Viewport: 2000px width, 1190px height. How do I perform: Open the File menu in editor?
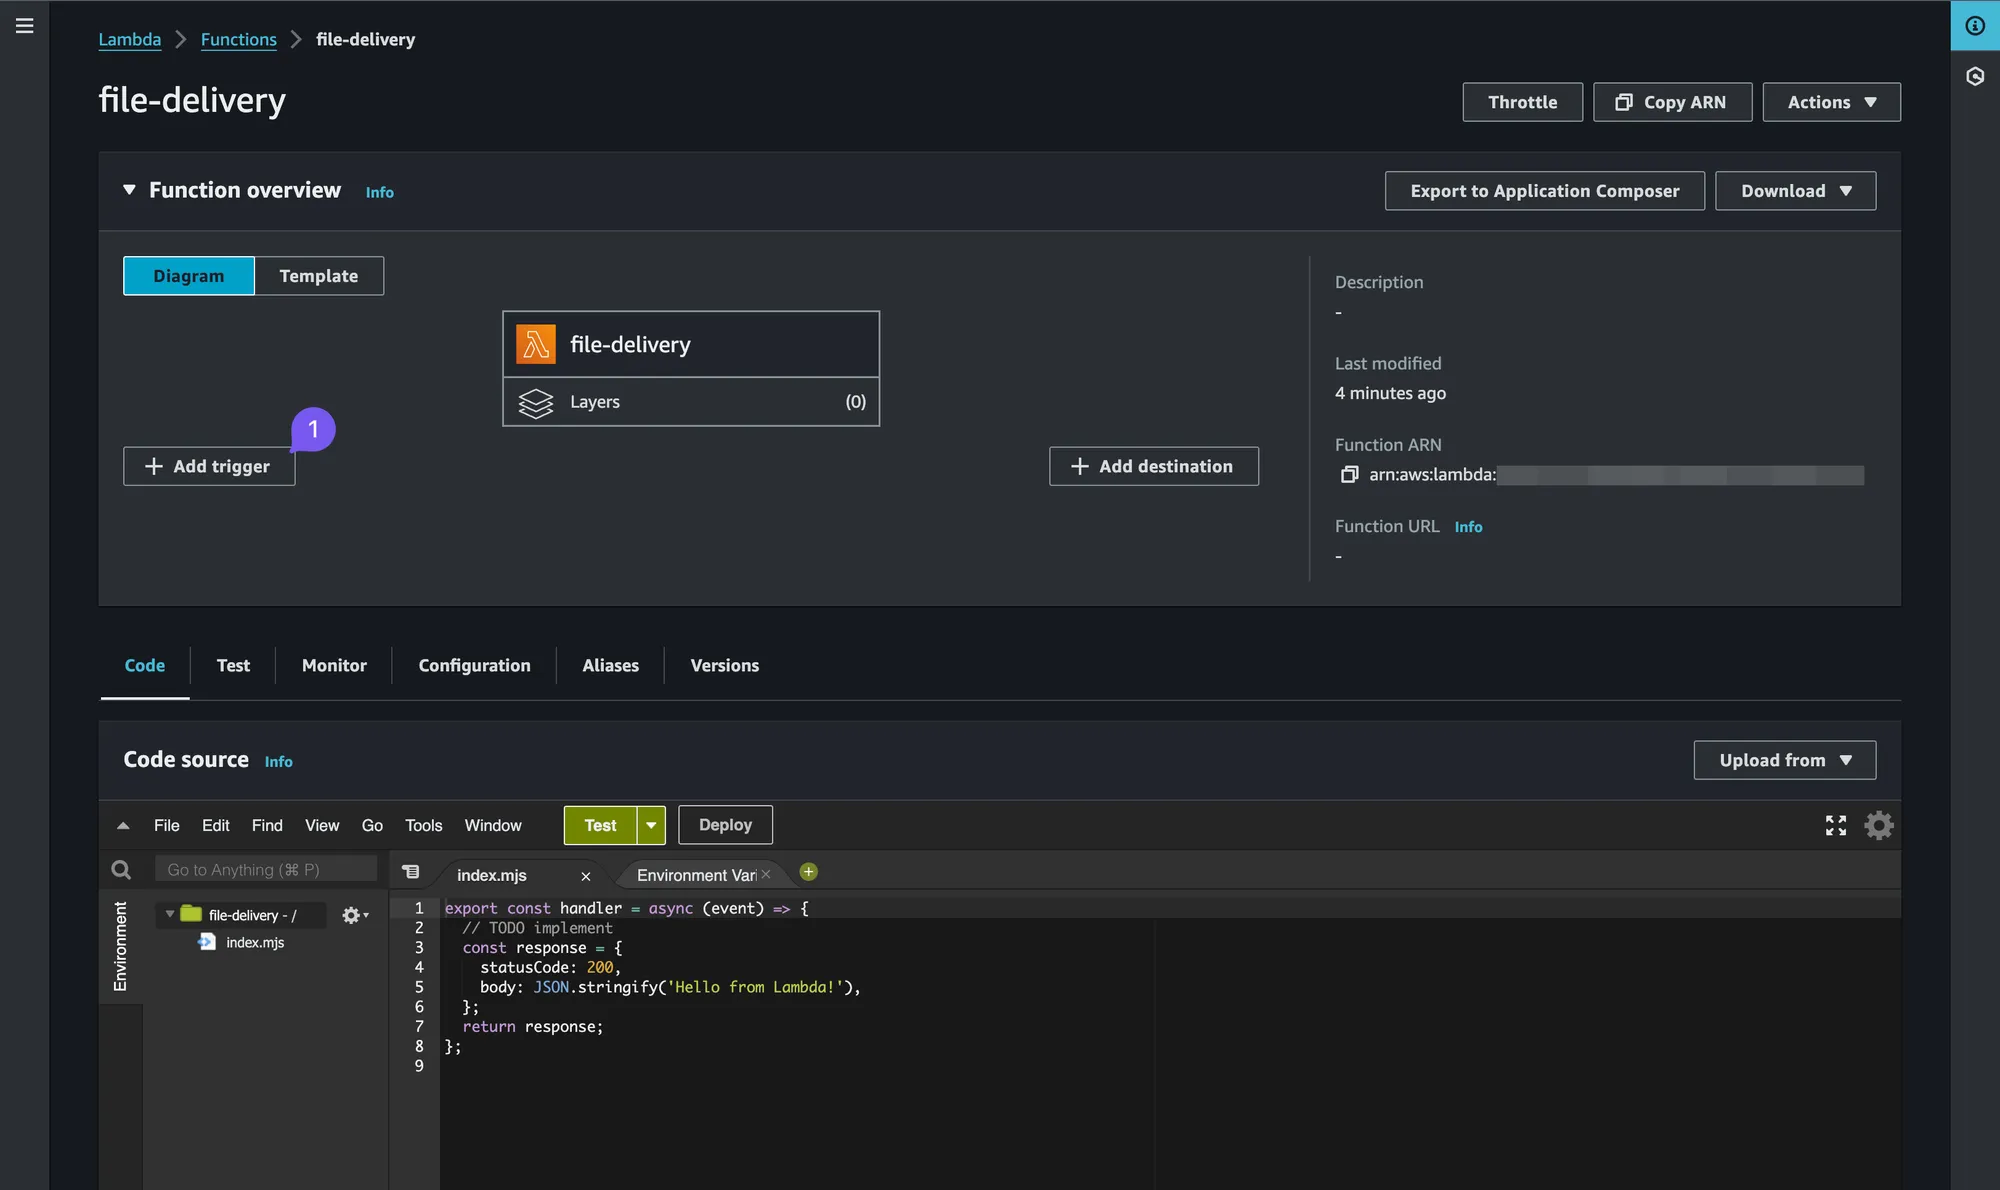tap(167, 826)
